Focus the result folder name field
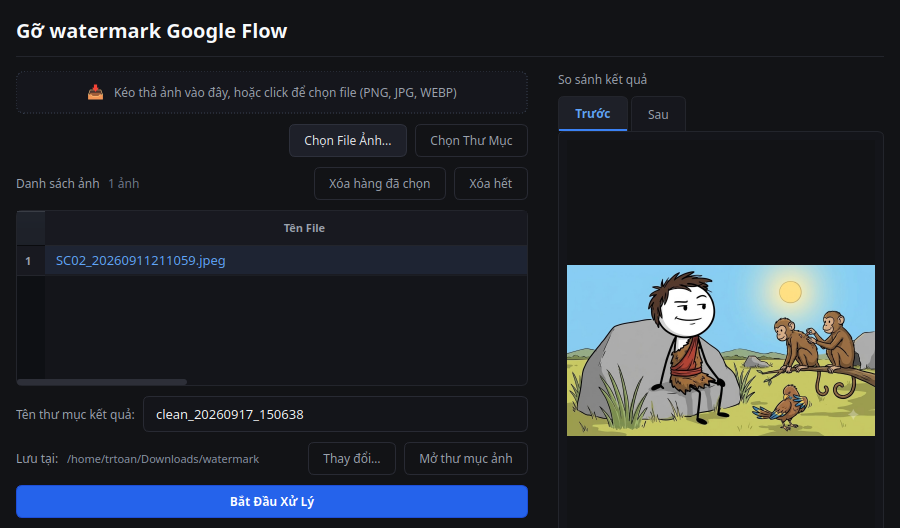The height and width of the screenshot is (528, 900). pyautogui.click(x=335, y=414)
